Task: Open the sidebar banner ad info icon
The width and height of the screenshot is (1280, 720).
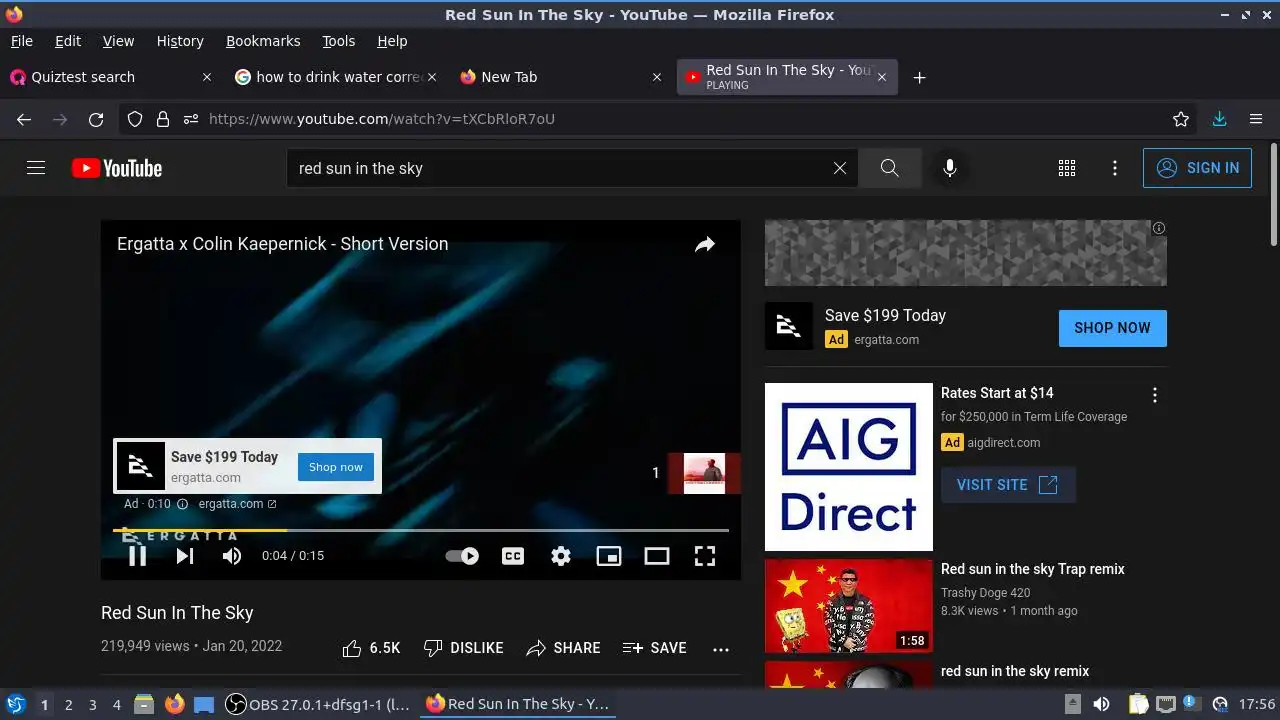Action: click(1159, 228)
